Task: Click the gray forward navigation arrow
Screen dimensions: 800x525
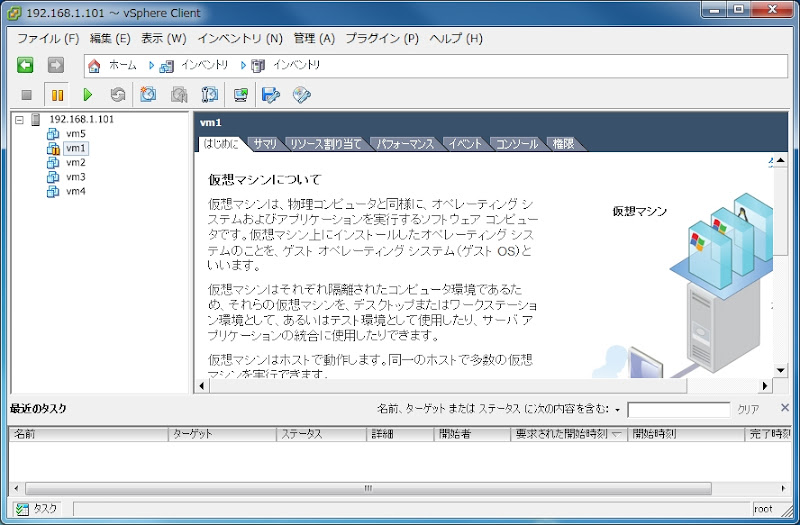Action: coord(56,65)
